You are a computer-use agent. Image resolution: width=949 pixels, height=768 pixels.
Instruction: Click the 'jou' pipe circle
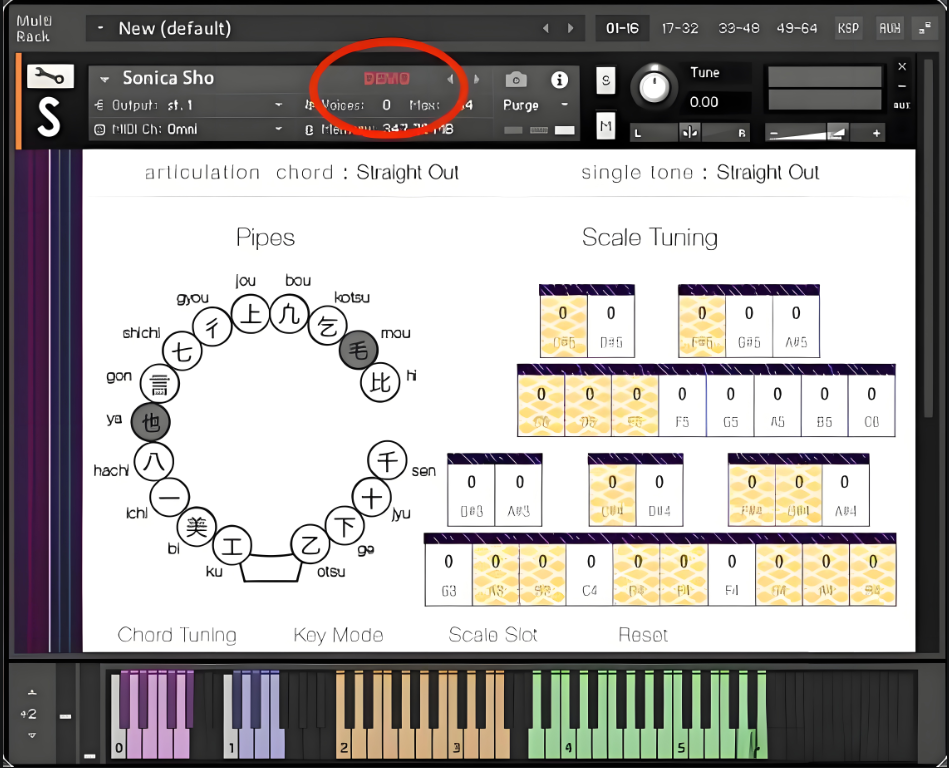click(x=251, y=315)
